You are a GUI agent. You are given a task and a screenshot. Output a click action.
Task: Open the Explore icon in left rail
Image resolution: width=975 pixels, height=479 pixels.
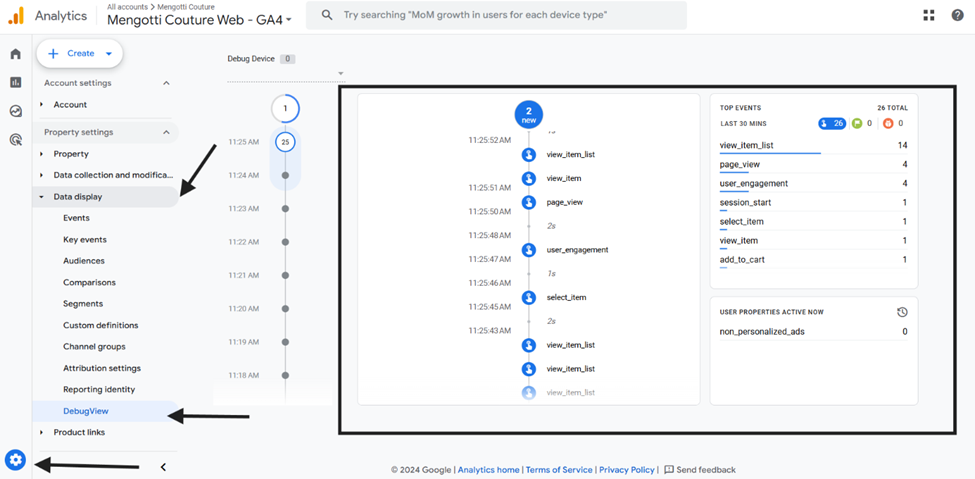point(16,111)
